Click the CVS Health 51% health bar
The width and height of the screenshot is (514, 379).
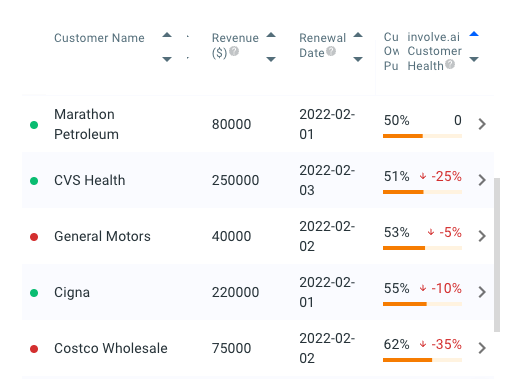[422, 192]
